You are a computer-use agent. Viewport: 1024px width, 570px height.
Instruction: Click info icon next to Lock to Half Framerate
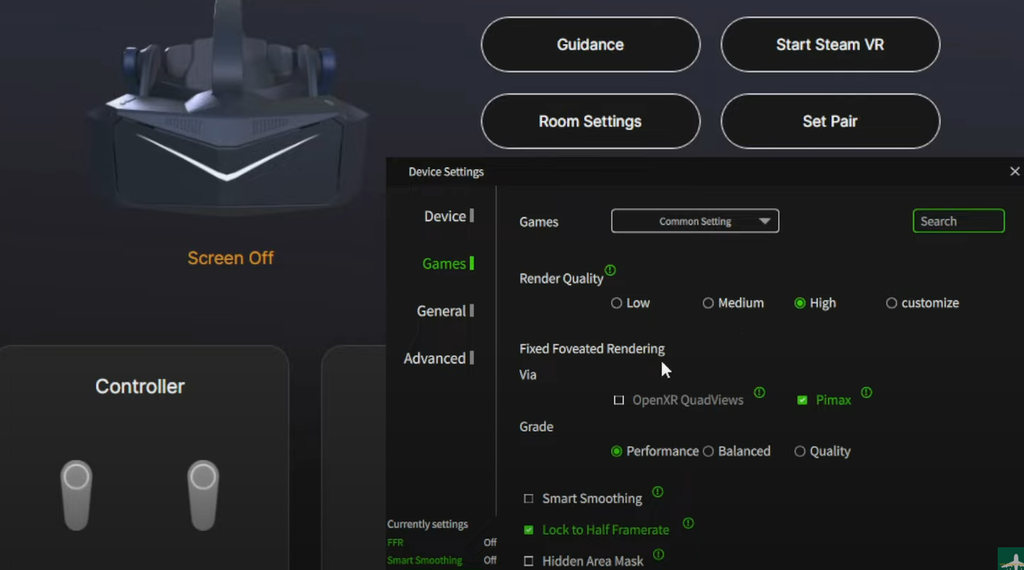[x=688, y=523]
